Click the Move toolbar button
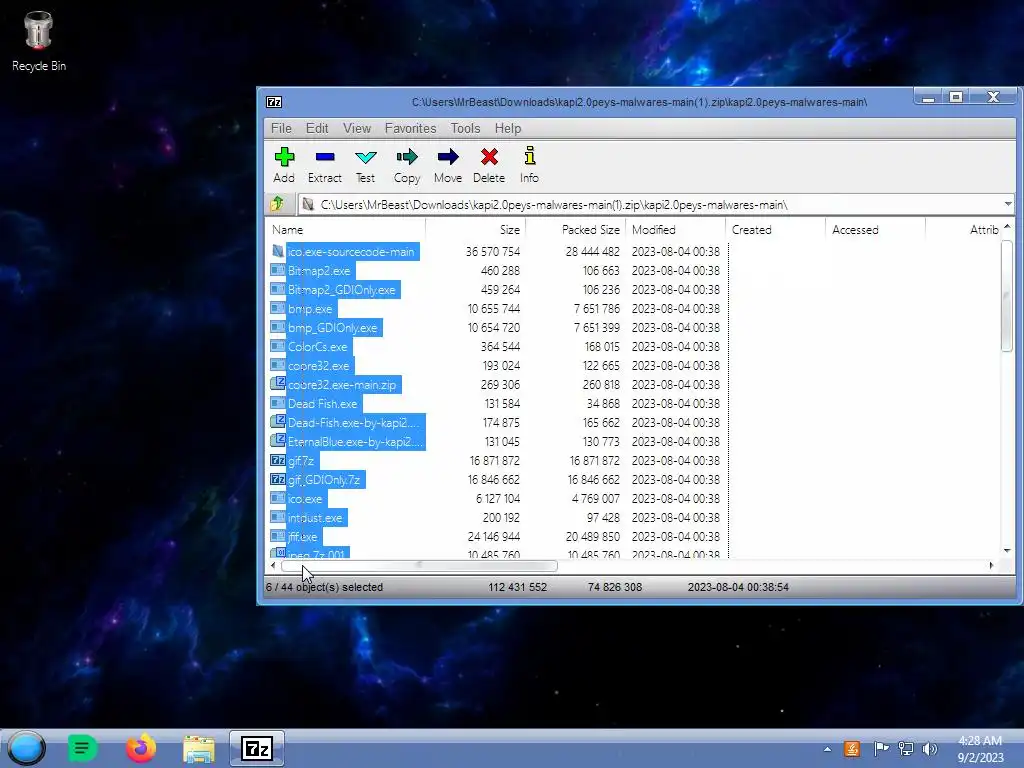The image size is (1024, 768). (x=448, y=165)
